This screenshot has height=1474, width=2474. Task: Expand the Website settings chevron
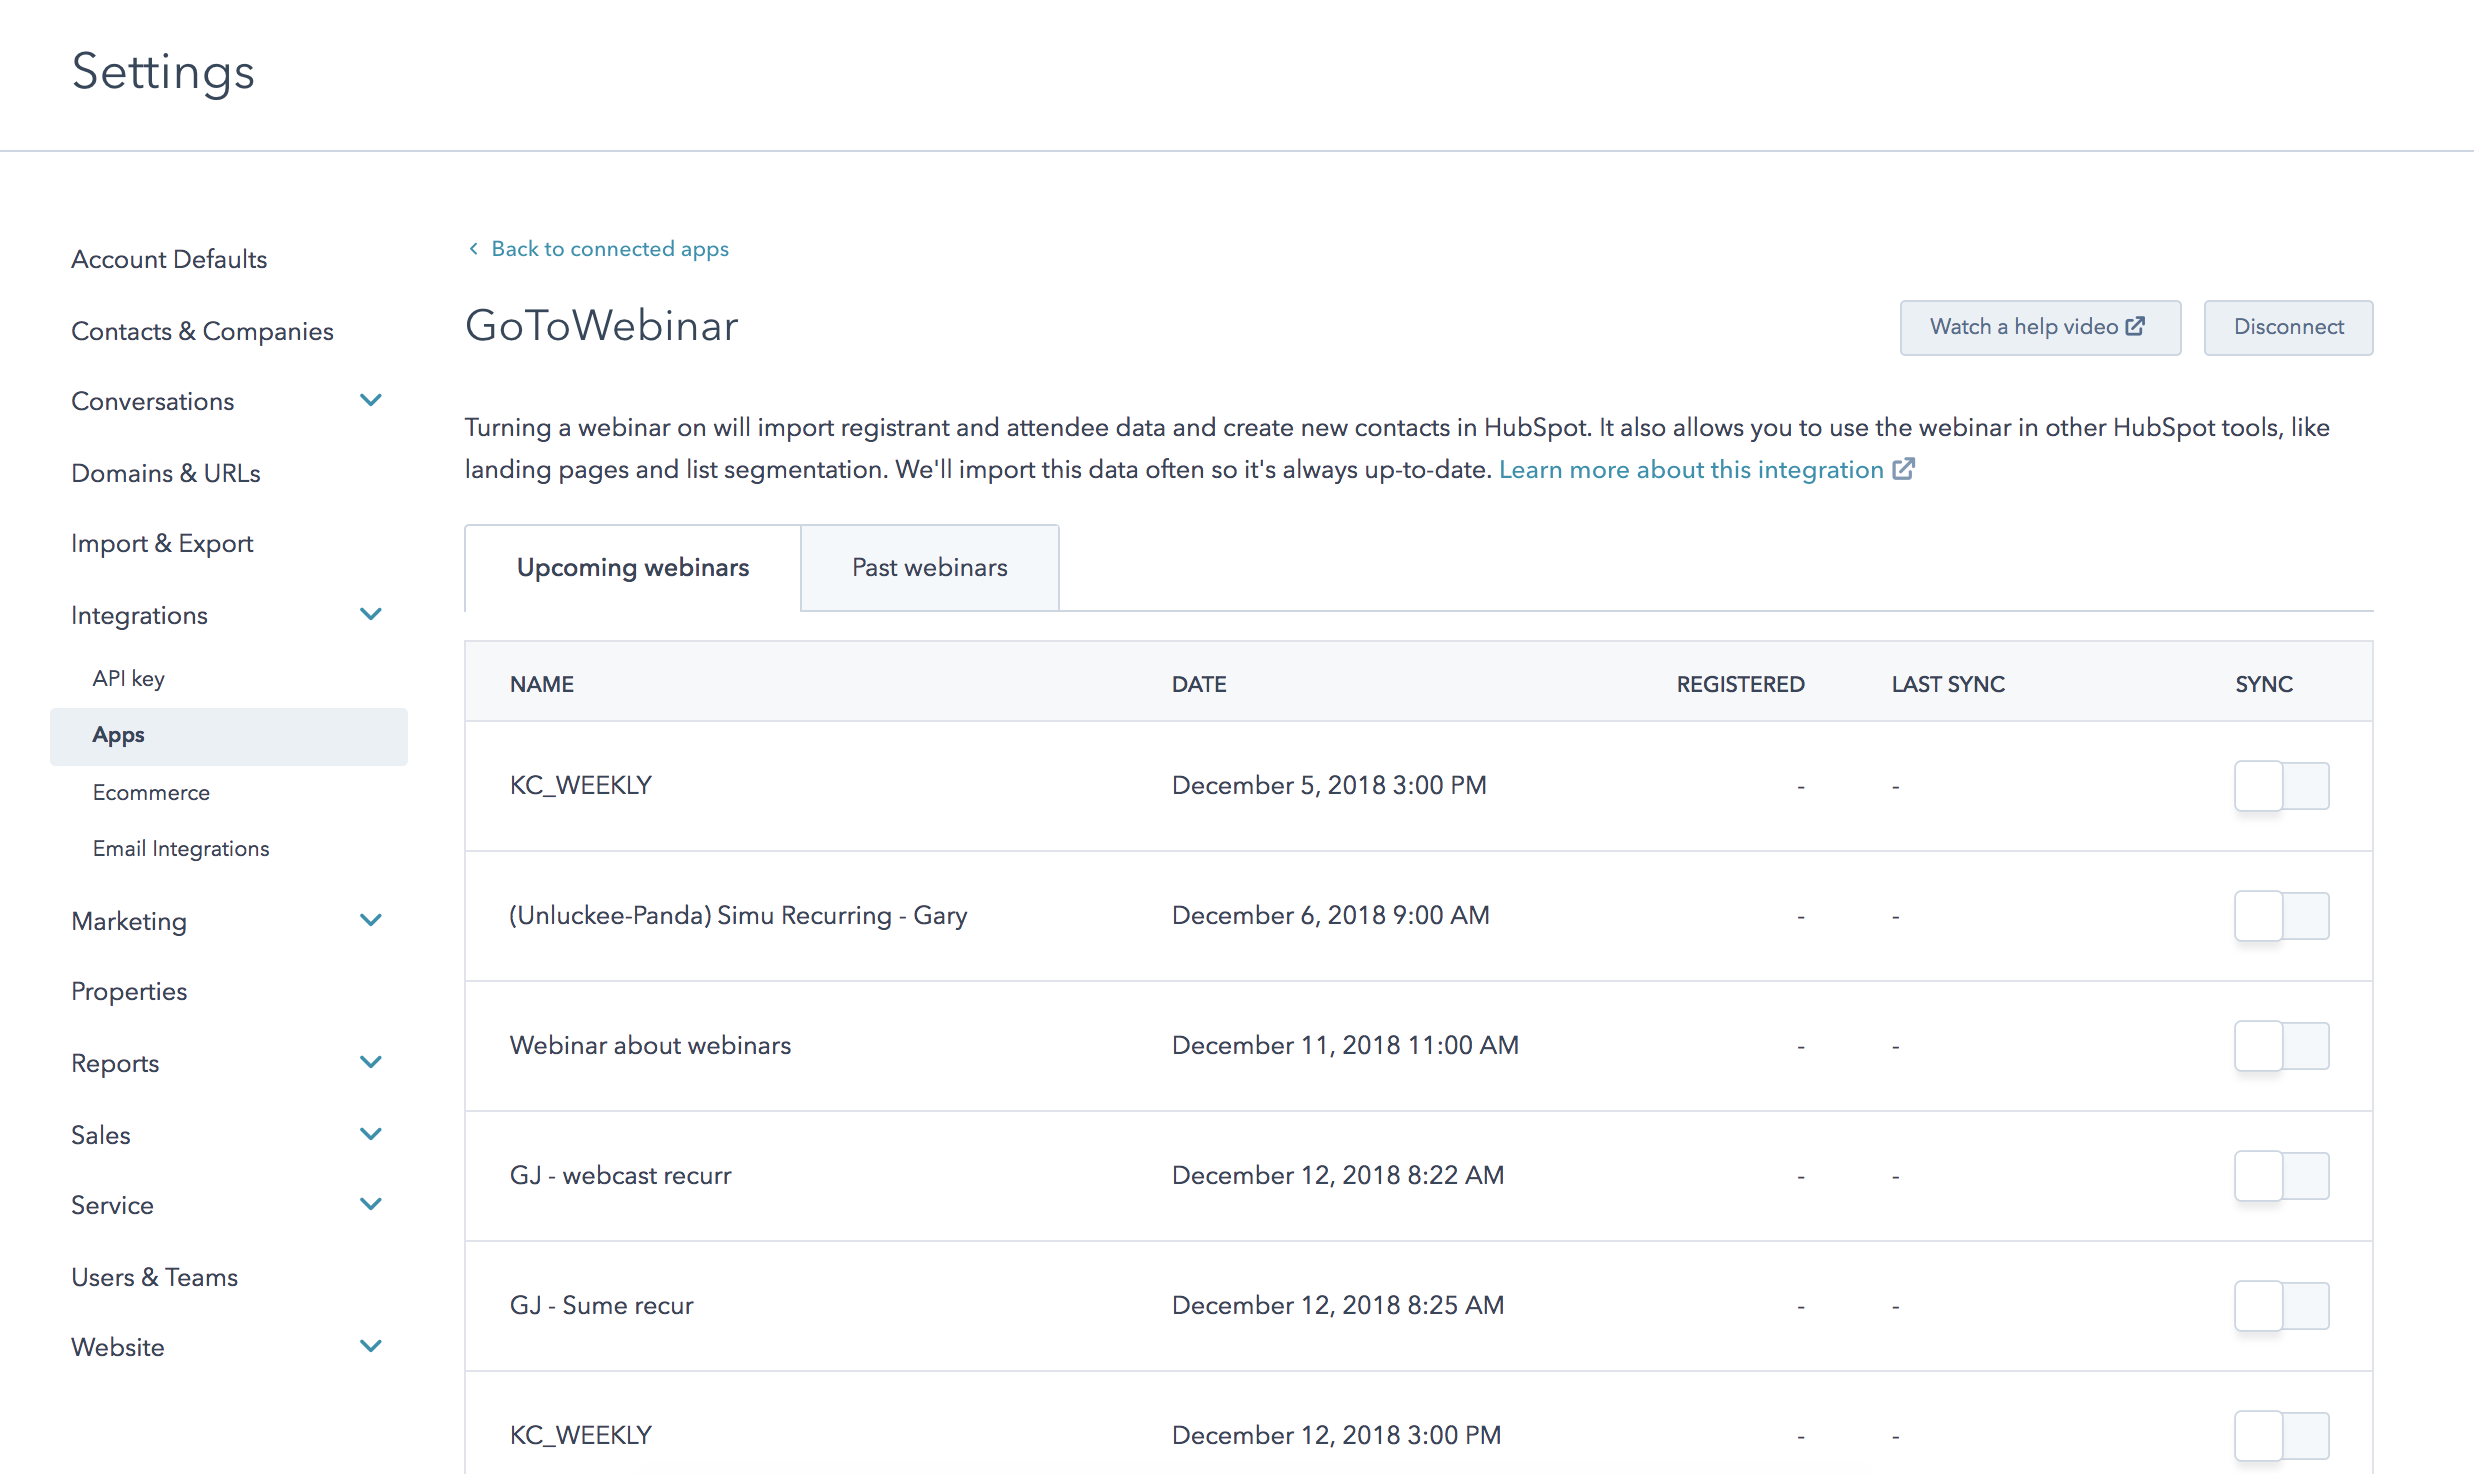tap(370, 1346)
